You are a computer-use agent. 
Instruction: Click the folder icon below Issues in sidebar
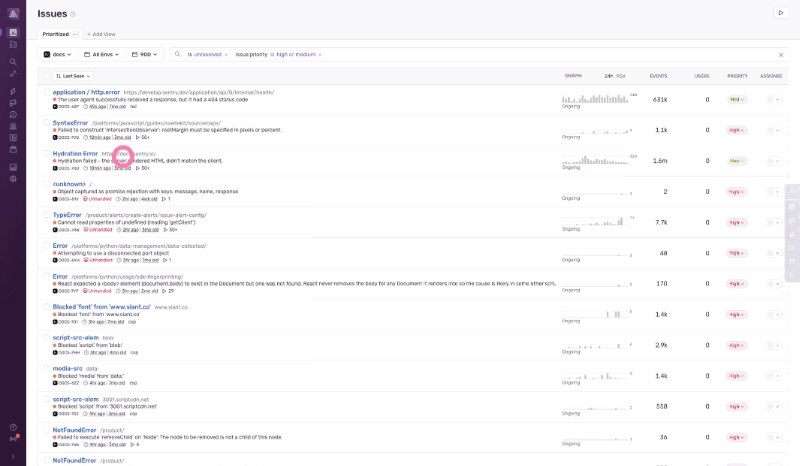coord(13,44)
